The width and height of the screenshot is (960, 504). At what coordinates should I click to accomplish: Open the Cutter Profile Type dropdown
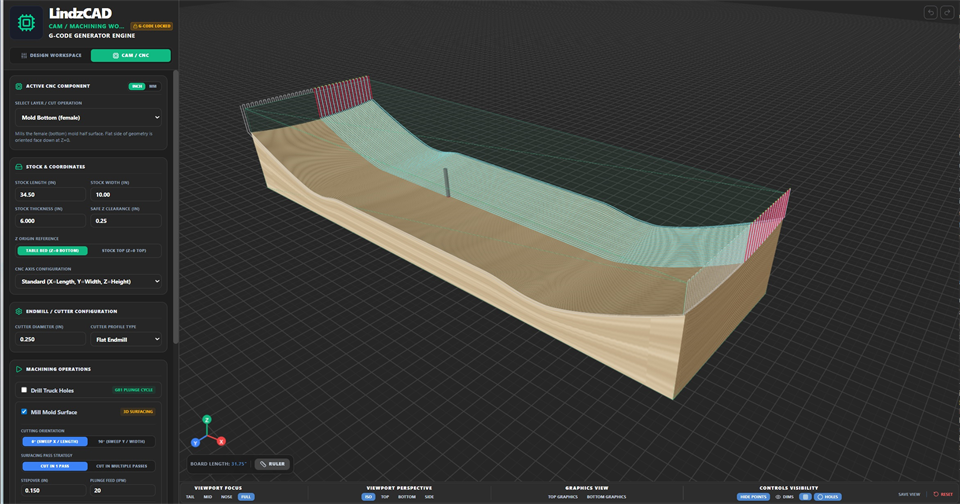click(x=126, y=339)
